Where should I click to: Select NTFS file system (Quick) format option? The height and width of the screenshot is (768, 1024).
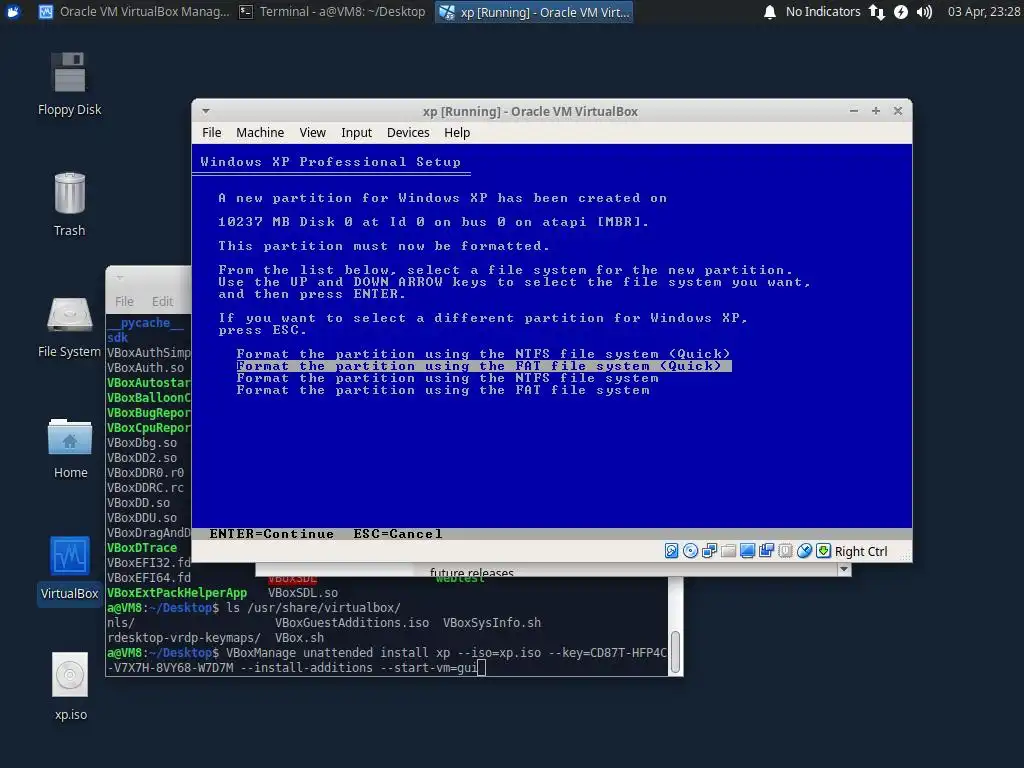483,354
